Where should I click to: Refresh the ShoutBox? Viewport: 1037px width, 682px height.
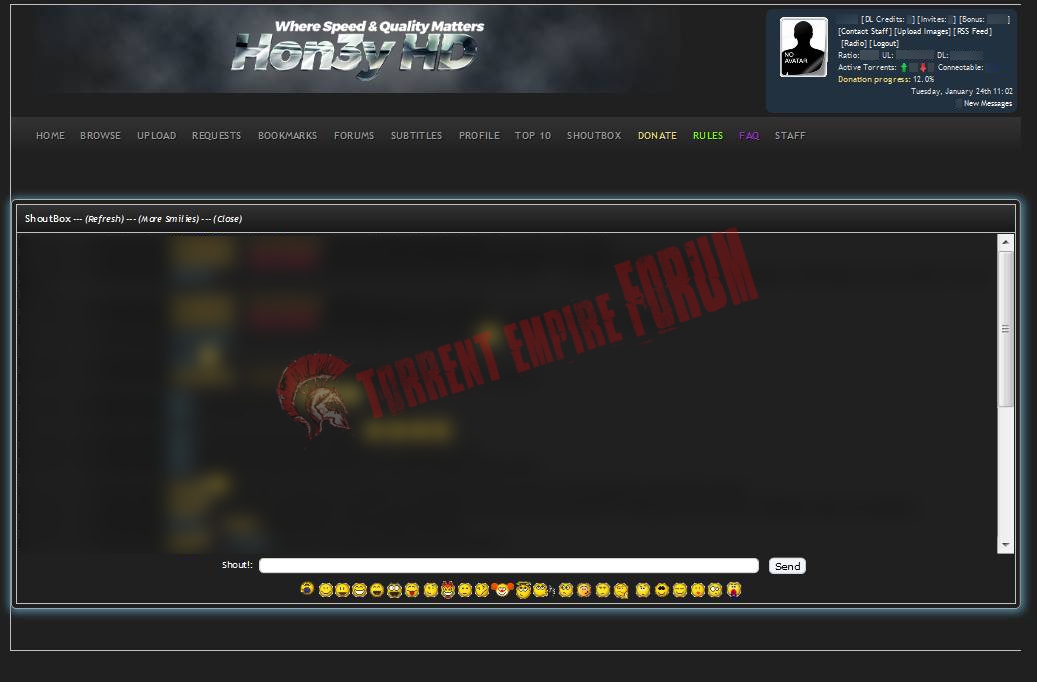click(x=104, y=219)
